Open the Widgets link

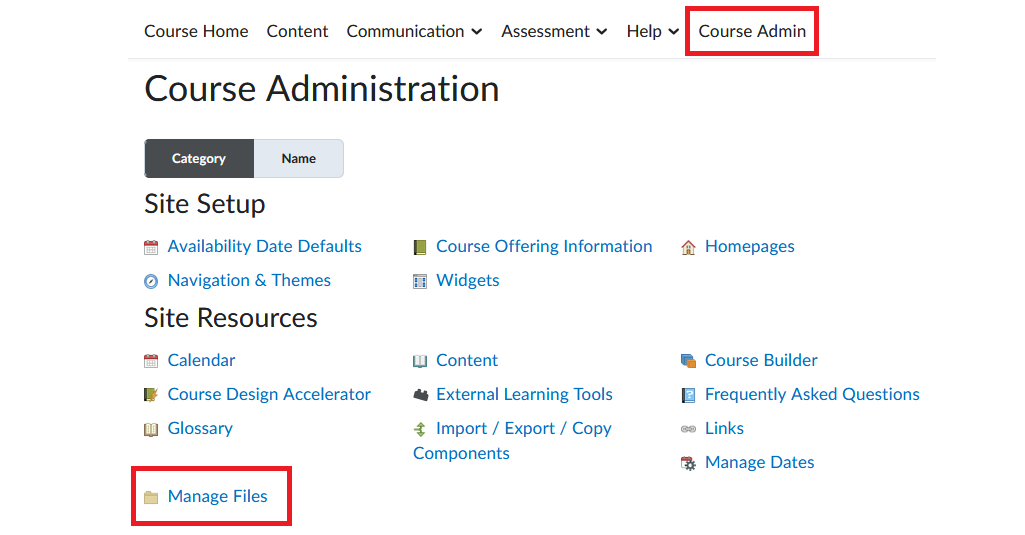click(x=468, y=280)
